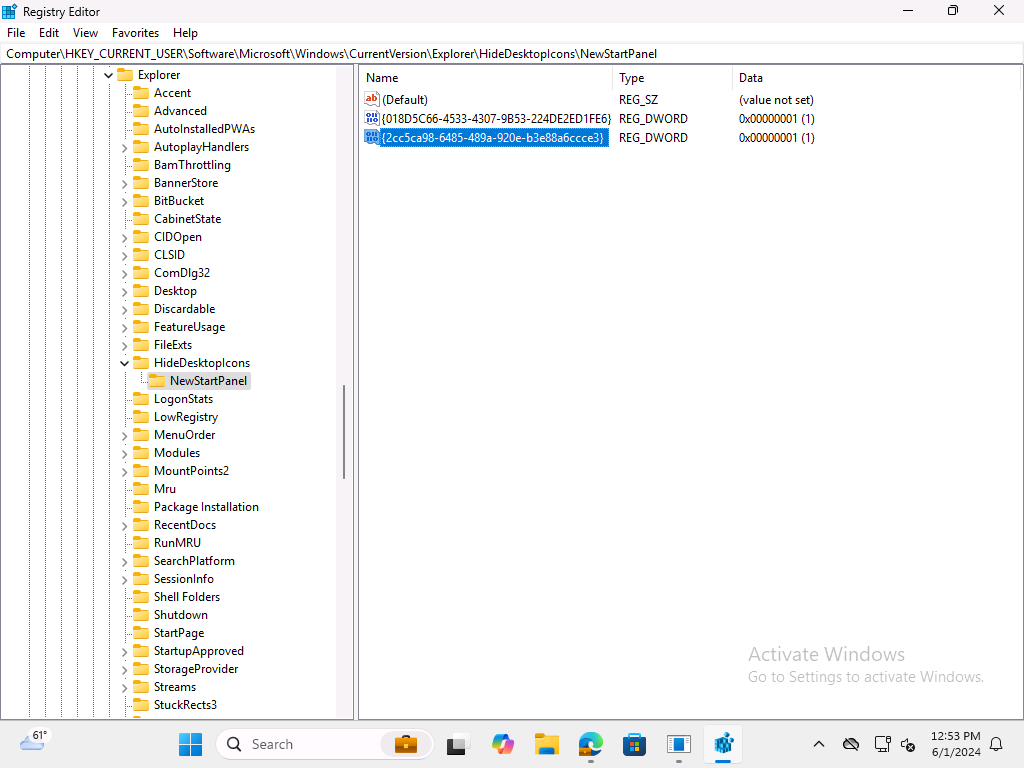
Task: Expand the CLSID registry key
Action: 124,254
